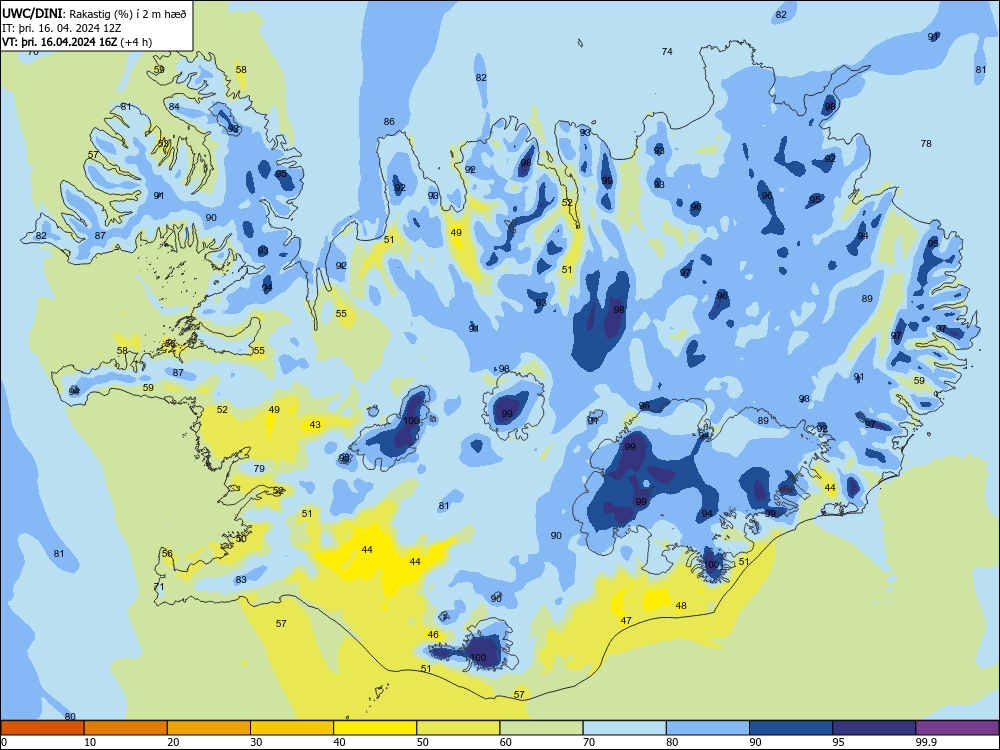Click the light orange 20–30 legend swatch

[209, 728]
